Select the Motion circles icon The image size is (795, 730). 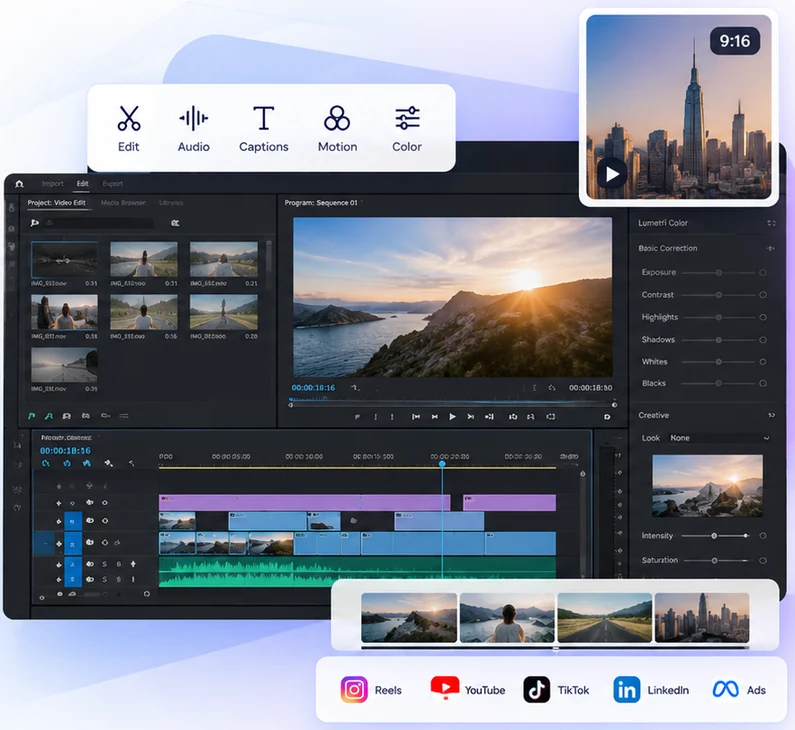coord(337,118)
